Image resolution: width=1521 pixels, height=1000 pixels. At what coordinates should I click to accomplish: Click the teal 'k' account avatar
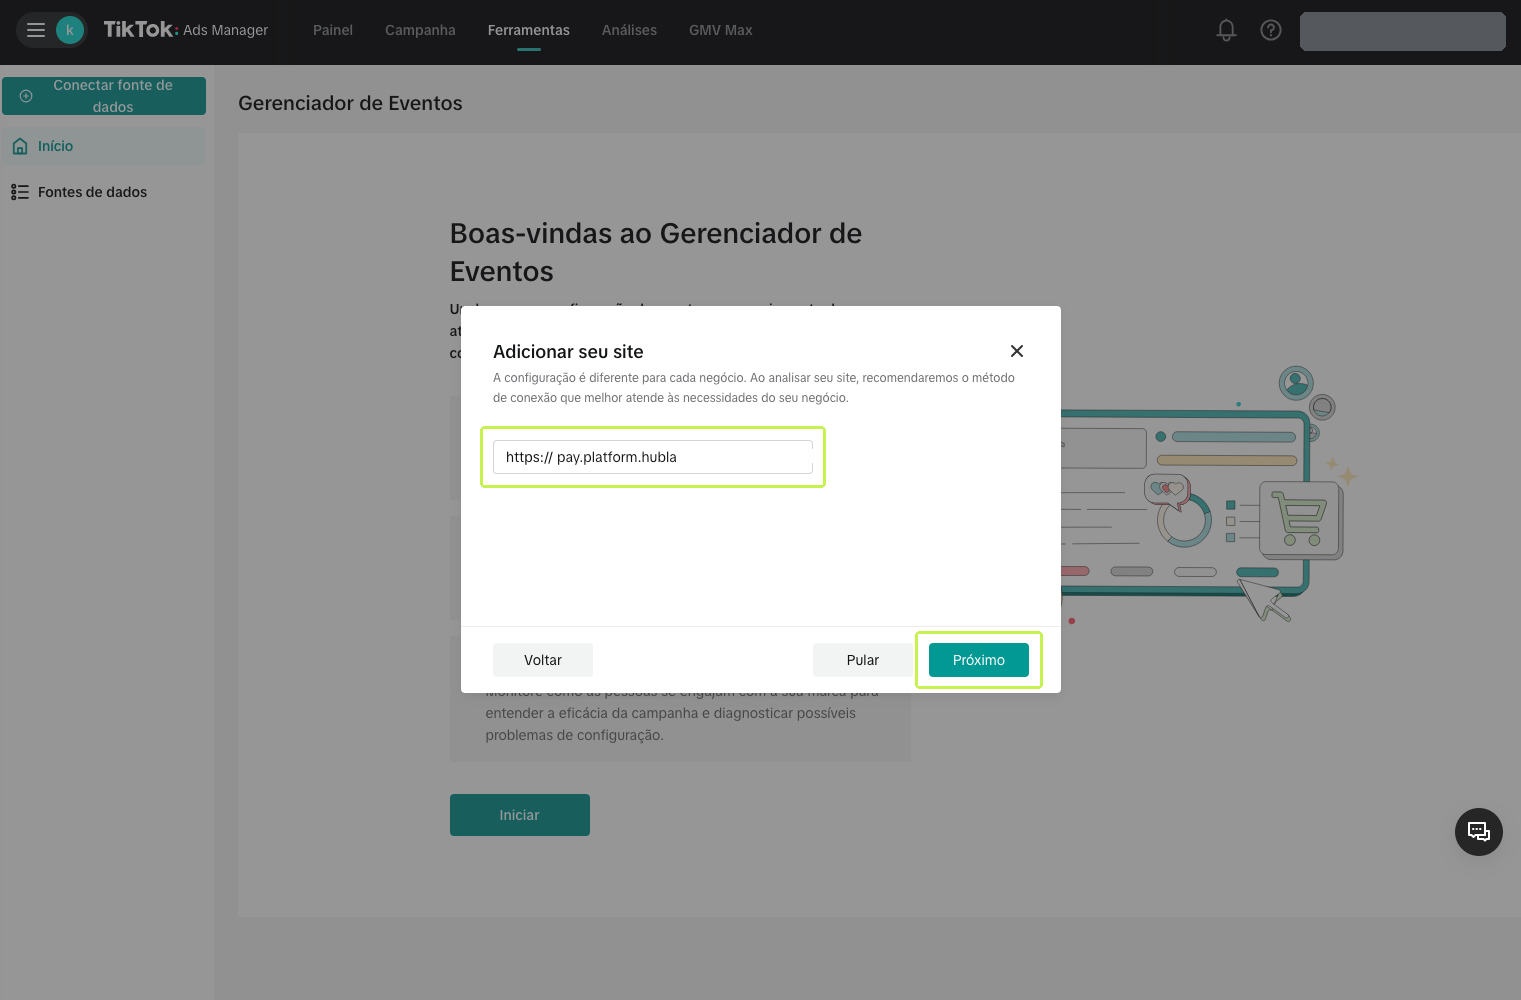coord(70,30)
